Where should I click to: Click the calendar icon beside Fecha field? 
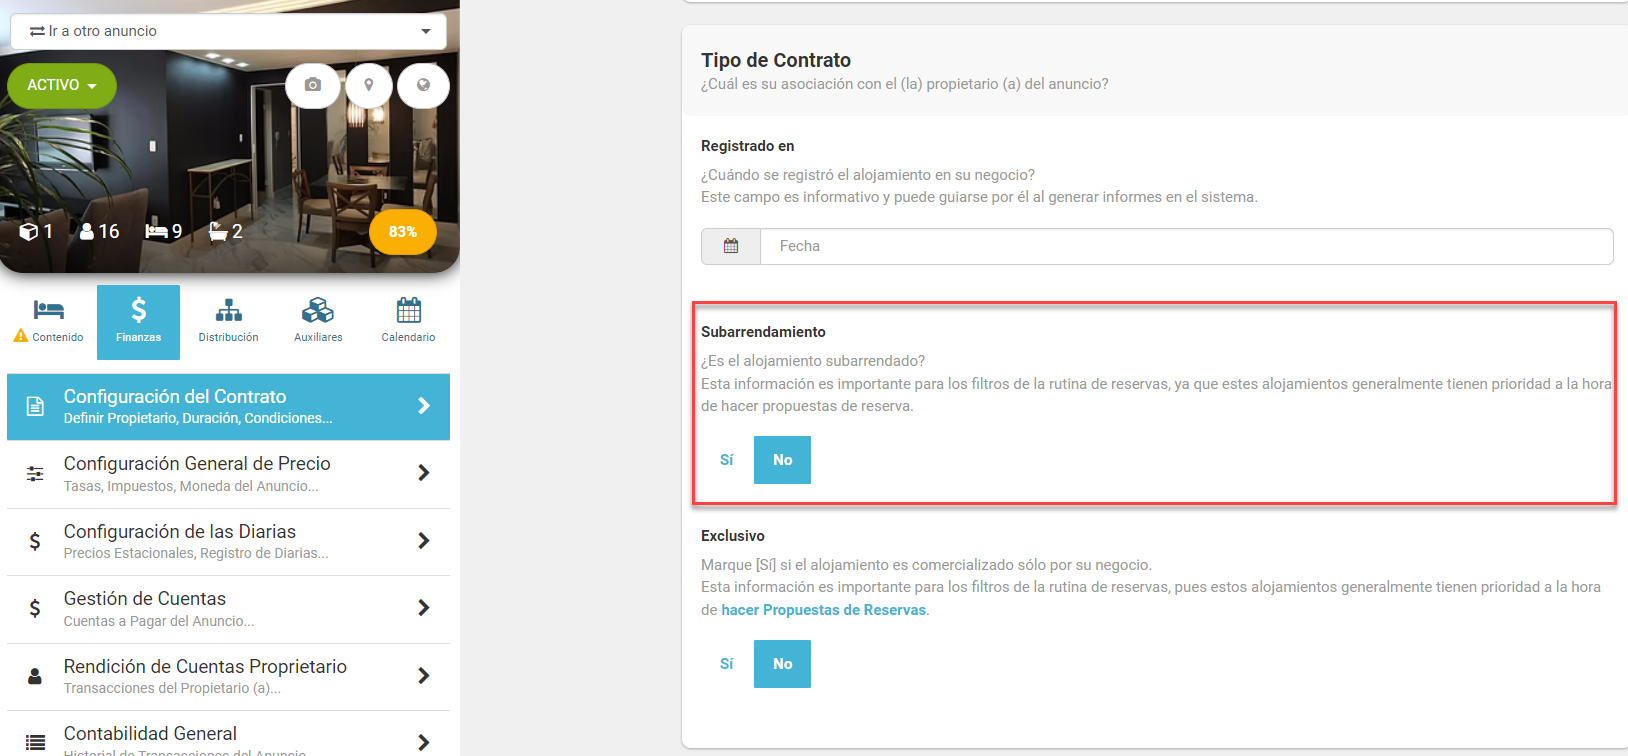pos(731,246)
